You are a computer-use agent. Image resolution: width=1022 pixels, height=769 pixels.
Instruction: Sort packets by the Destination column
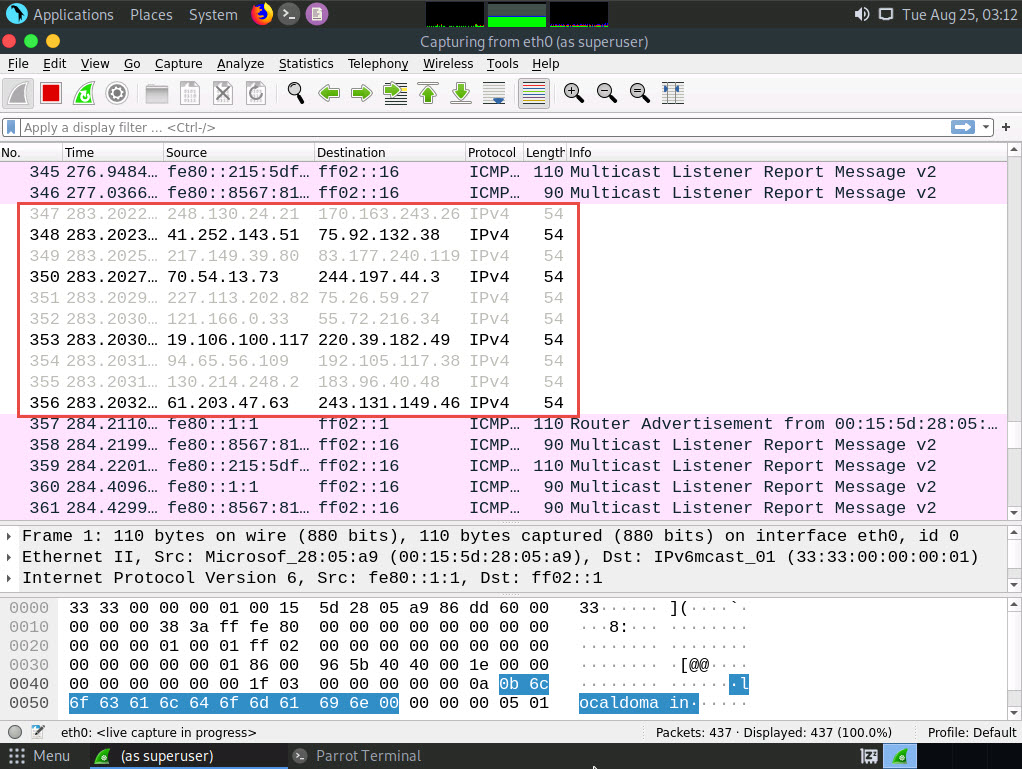pos(390,152)
